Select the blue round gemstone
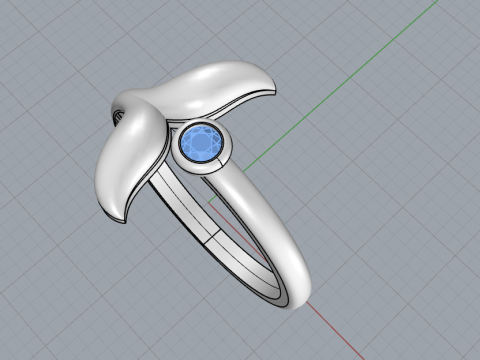The width and height of the screenshot is (480, 360). pos(201,143)
